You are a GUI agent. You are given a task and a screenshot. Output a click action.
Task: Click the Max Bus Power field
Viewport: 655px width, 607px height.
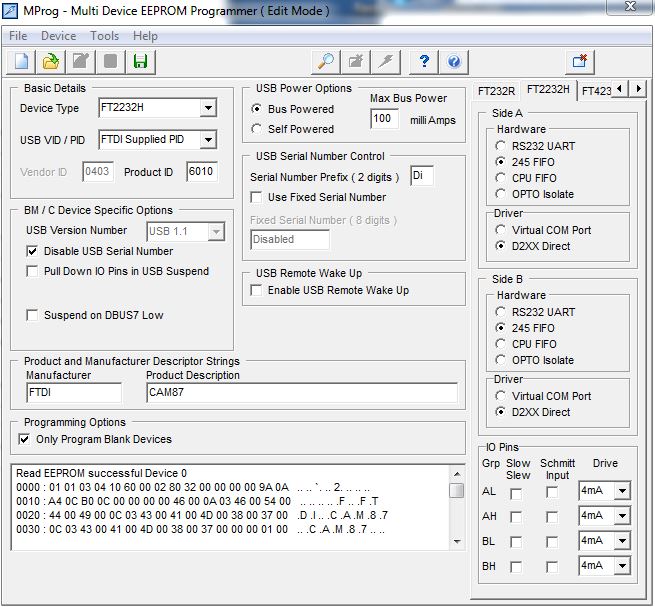(x=384, y=119)
